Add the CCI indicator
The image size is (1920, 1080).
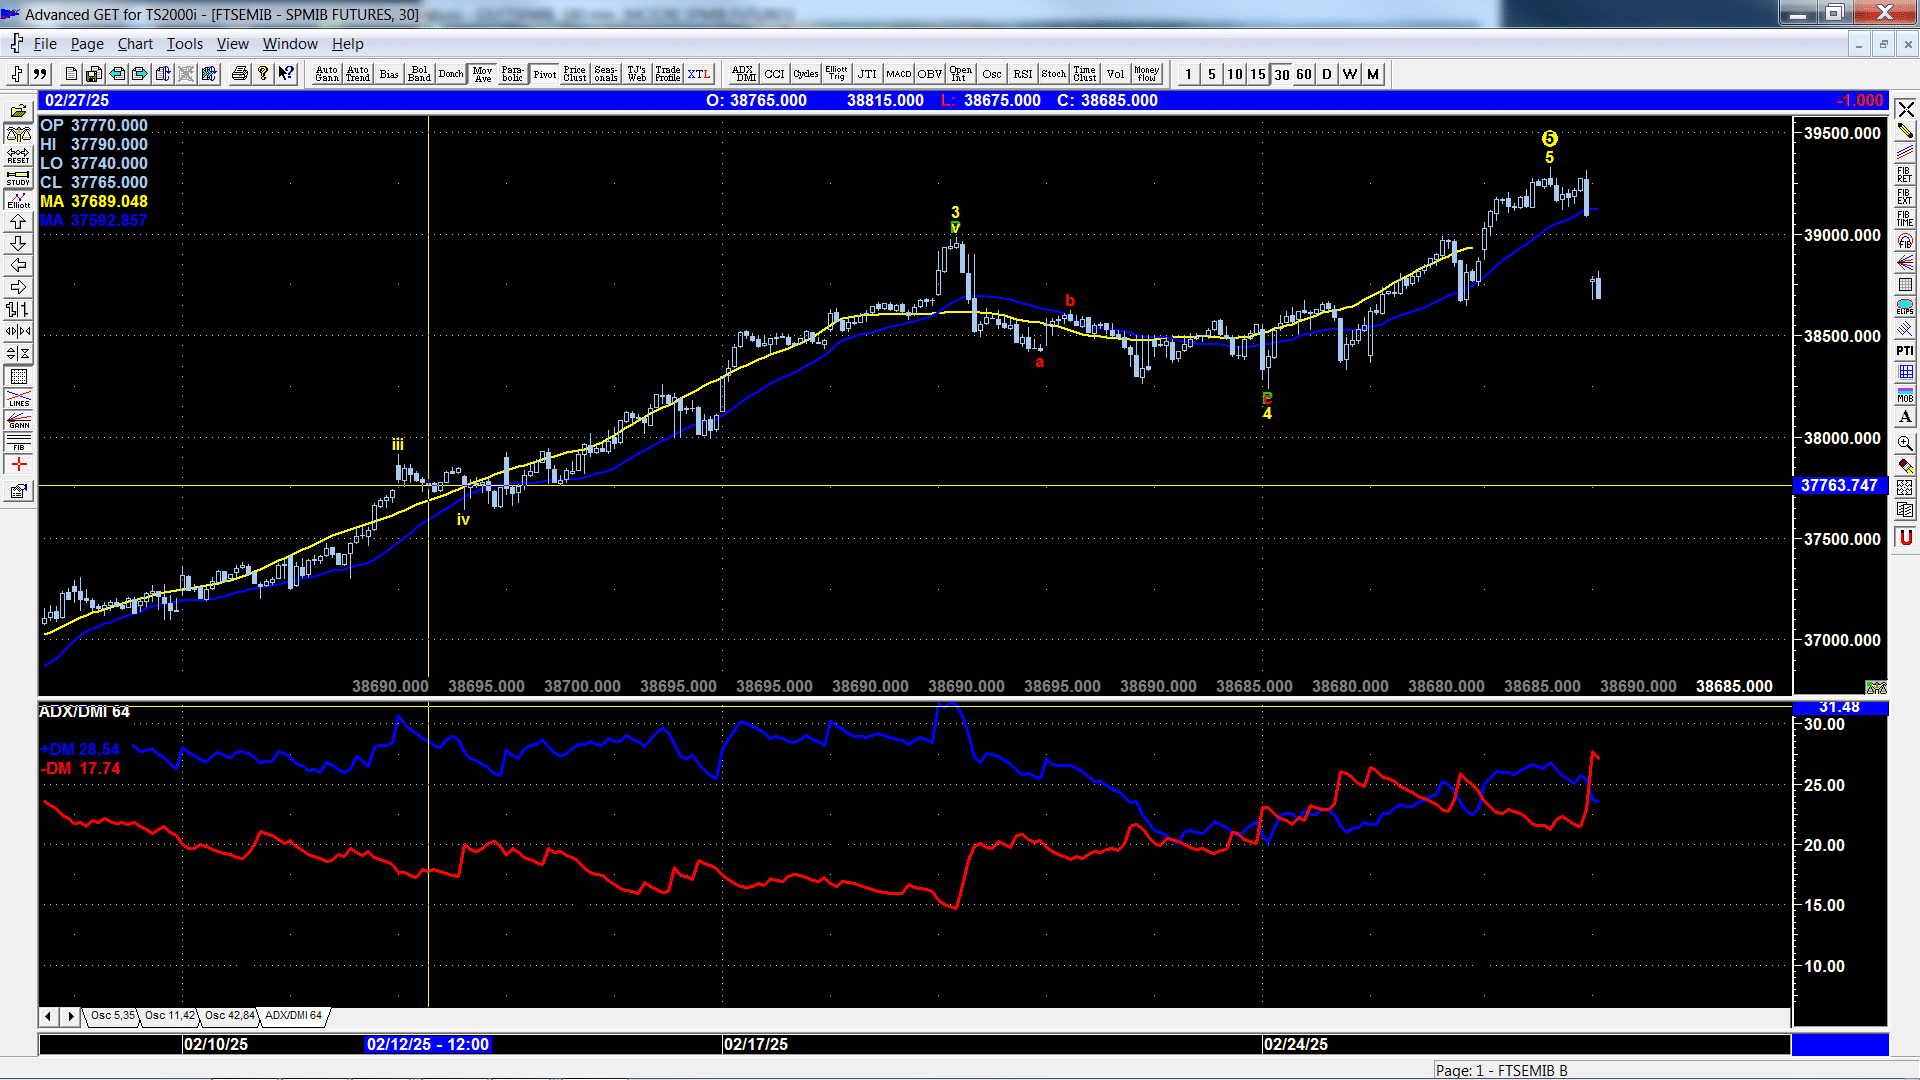[774, 74]
